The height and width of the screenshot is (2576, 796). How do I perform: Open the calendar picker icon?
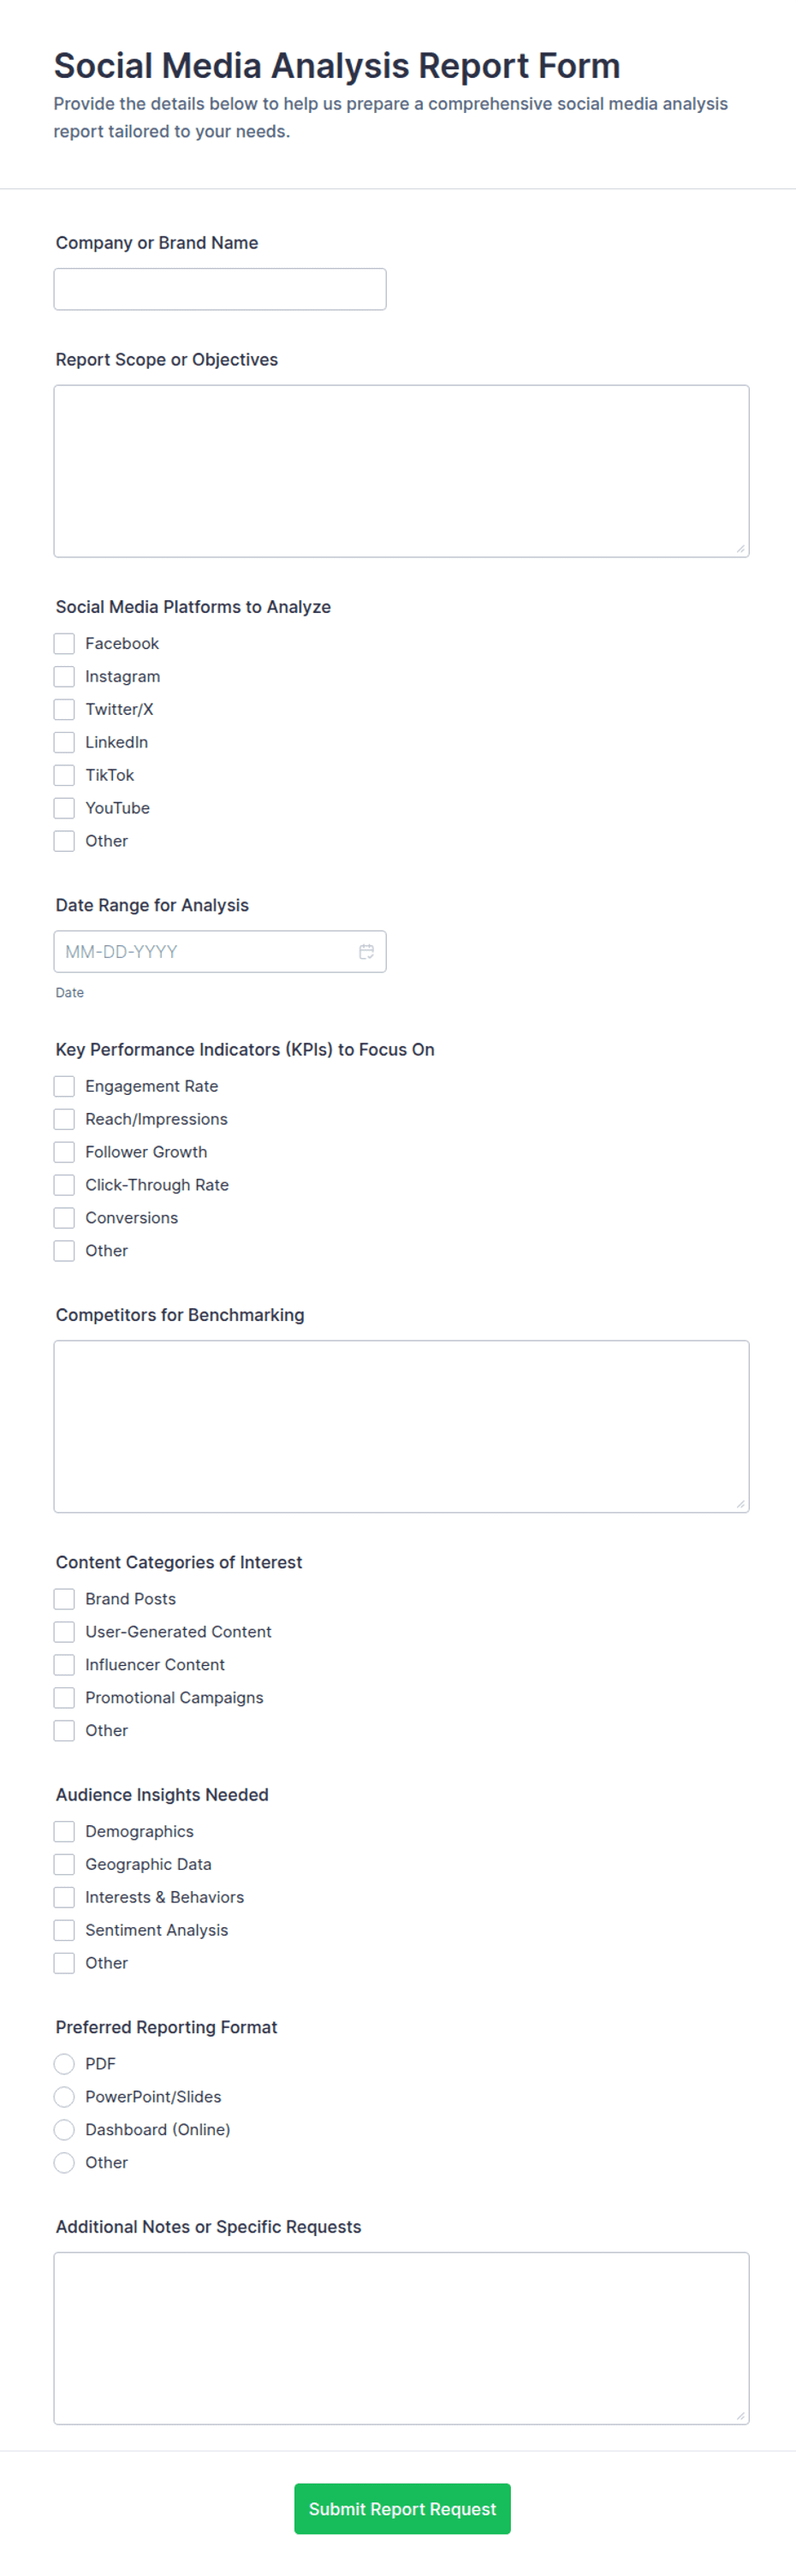coord(366,951)
